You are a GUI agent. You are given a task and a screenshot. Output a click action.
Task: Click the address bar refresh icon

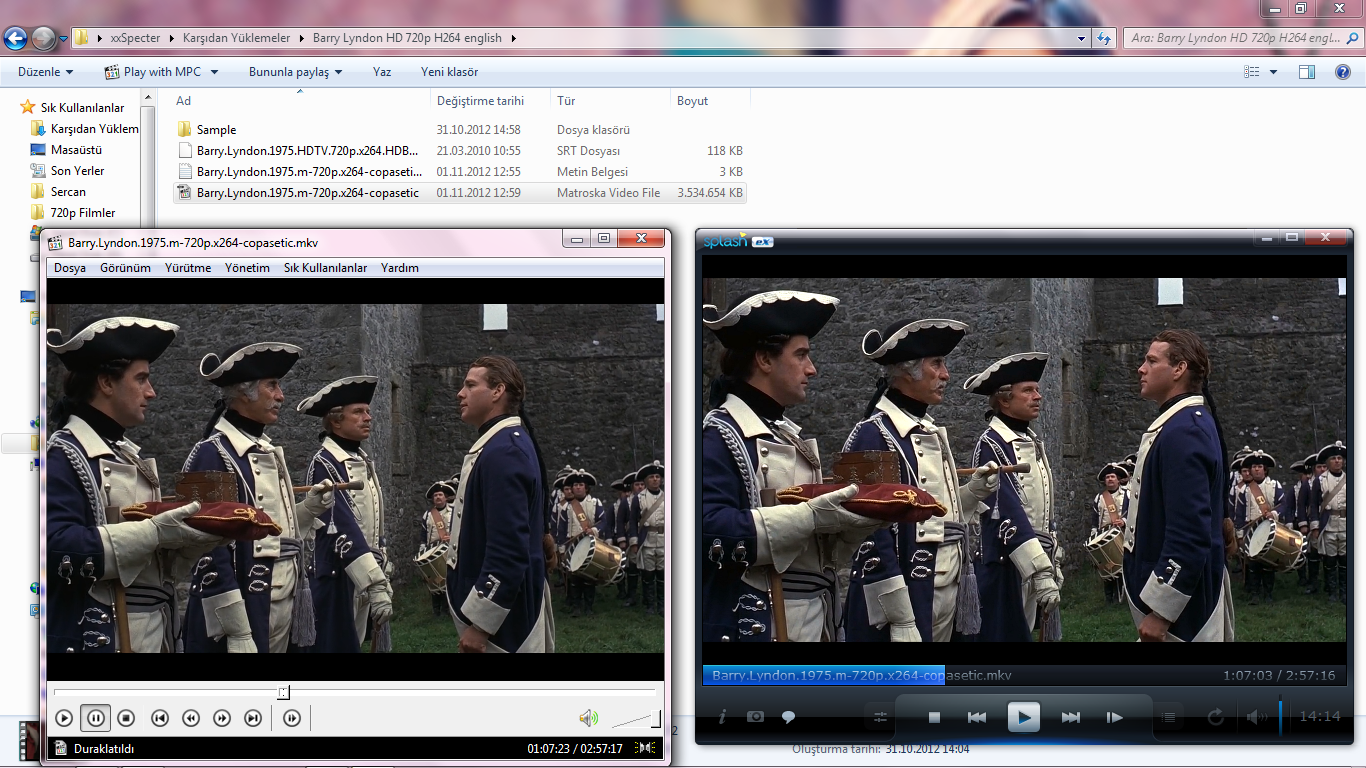[1103, 38]
